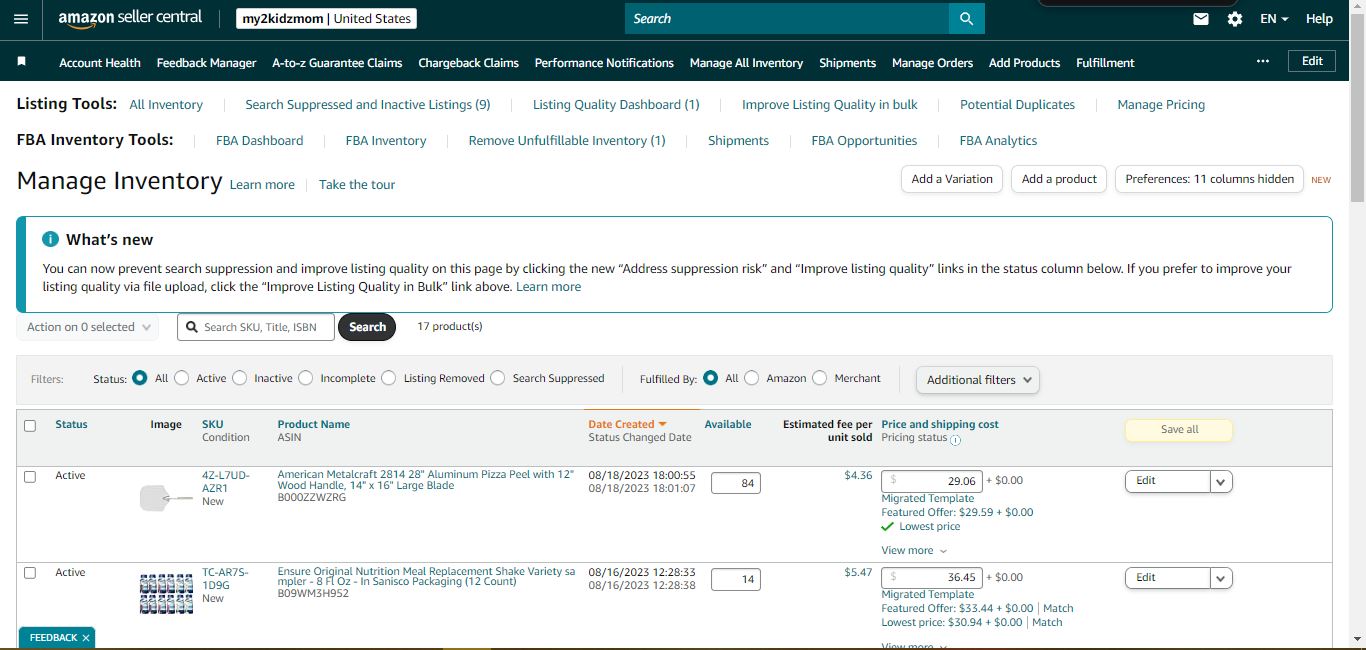Click the Edit button in navigation bar
1366x650 pixels.
[x=1312, y=61]
